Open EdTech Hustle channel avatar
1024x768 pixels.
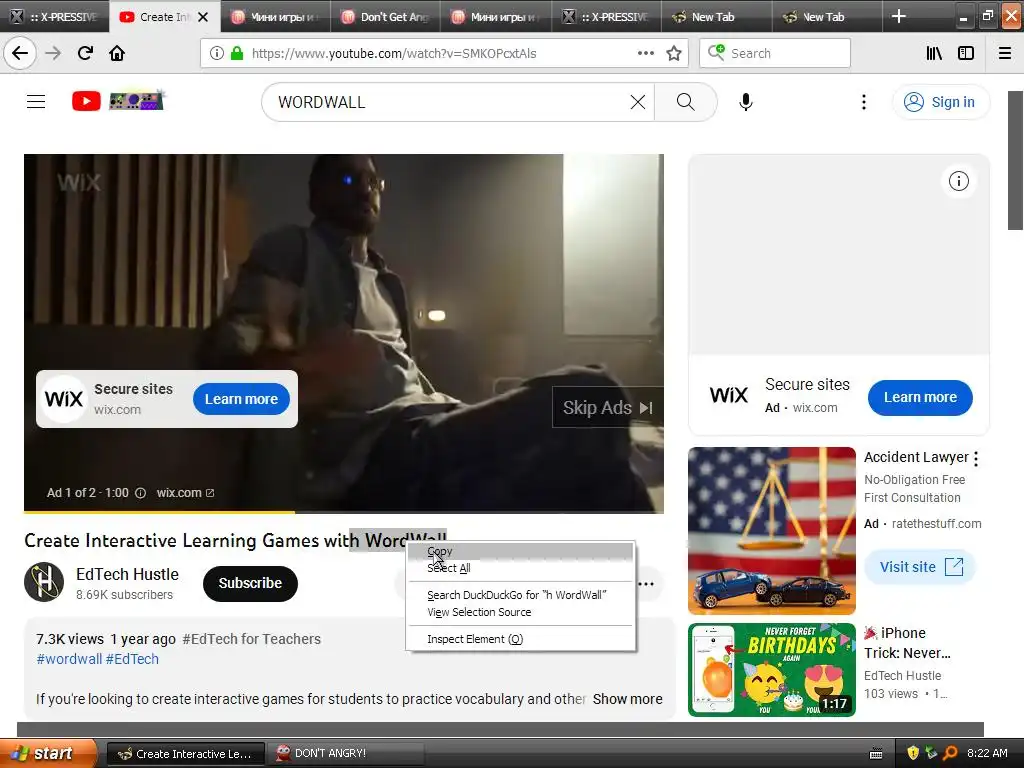pyautogui.click(x=44, y=582)
